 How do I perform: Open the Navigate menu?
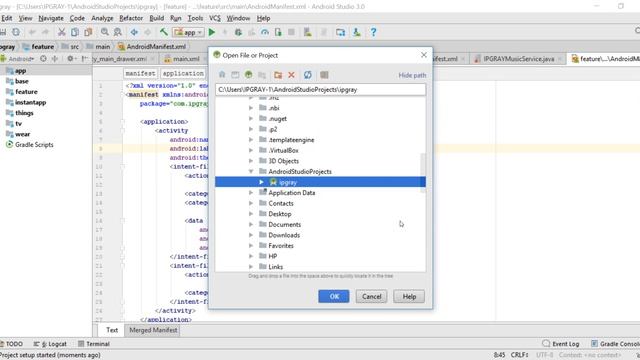51,18
